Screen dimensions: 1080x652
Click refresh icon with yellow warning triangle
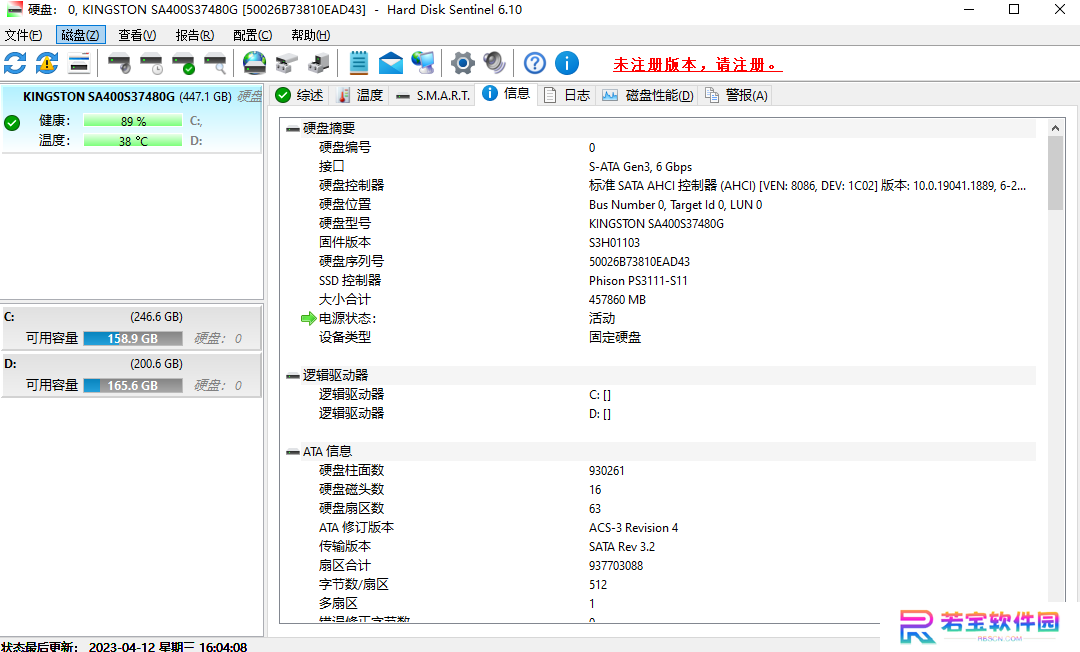click(x=47, y=63)
